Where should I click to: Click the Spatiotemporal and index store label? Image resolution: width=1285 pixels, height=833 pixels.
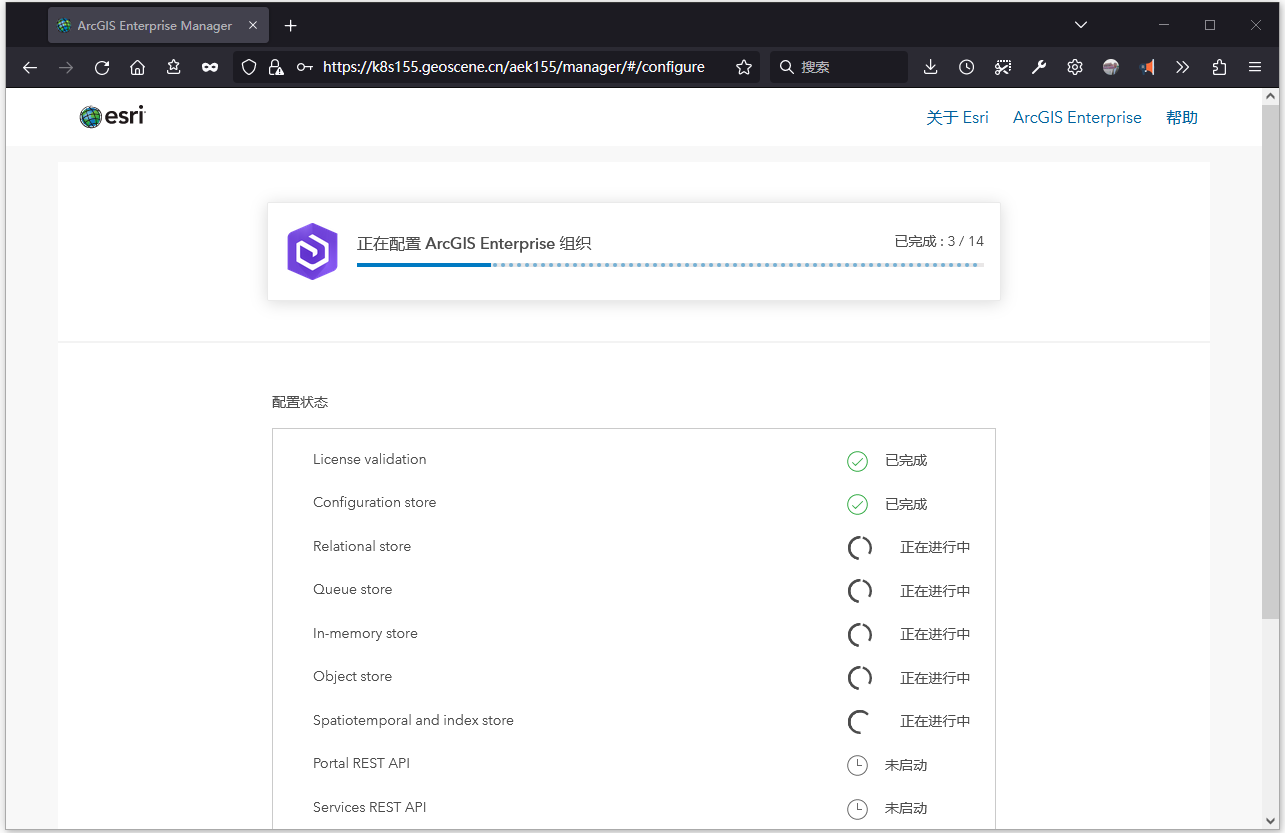tap(413, 720)
